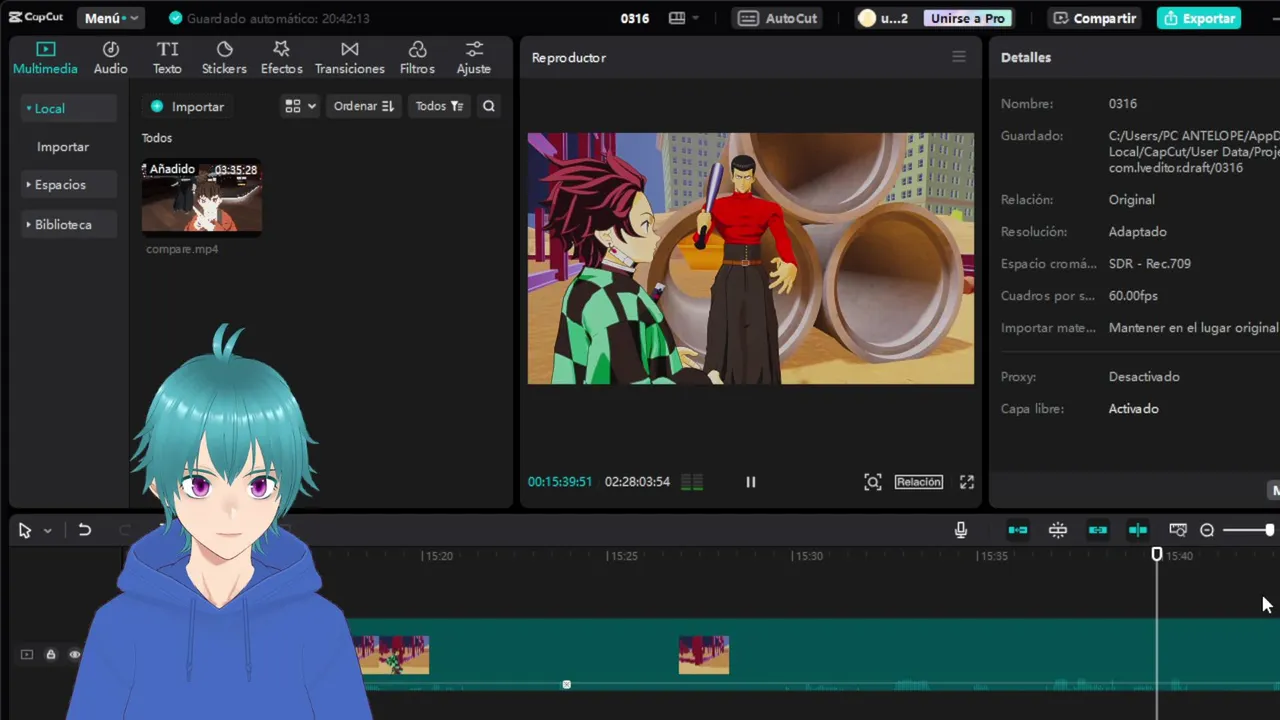Switch to the Texto tab
The height and width of the screenshot is (720, 1280).
[167, 58]
